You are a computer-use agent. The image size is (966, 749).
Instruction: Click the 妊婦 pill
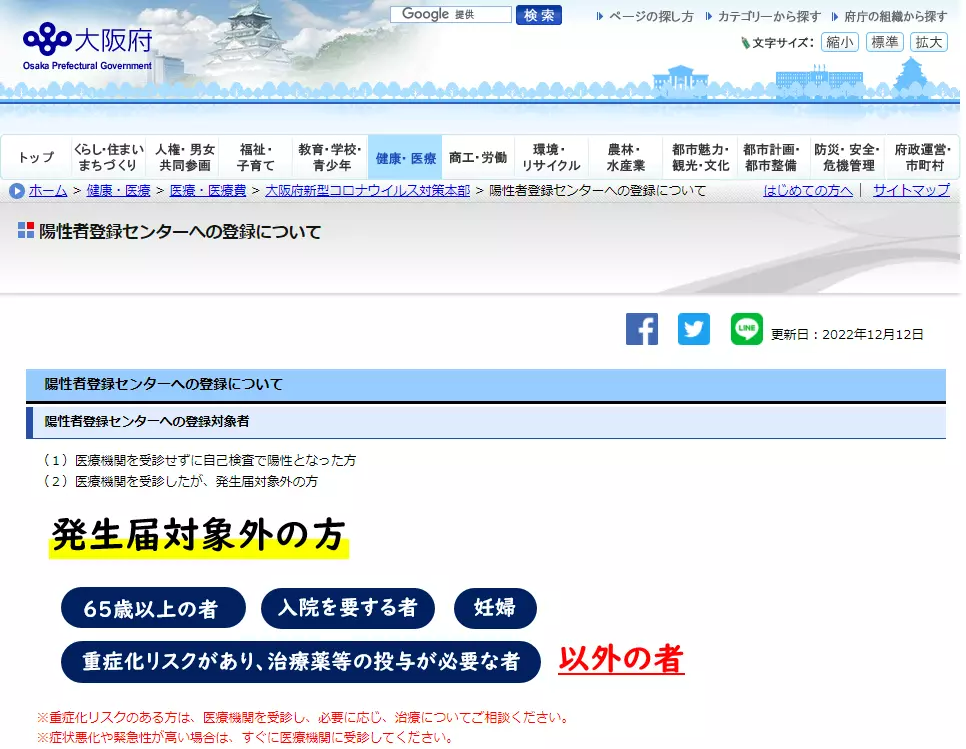point(495,608)
